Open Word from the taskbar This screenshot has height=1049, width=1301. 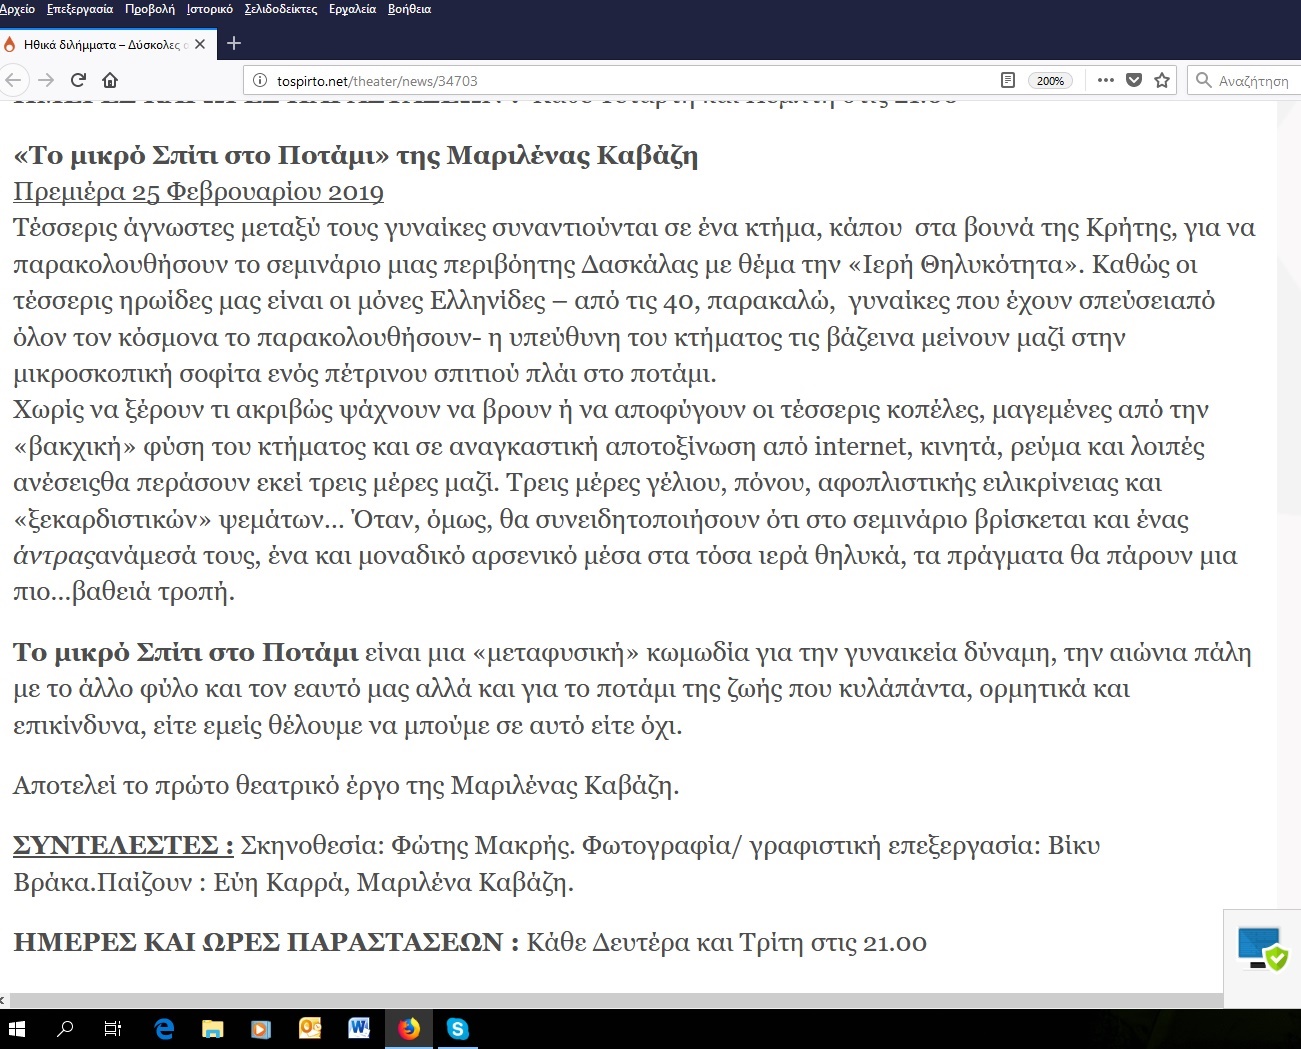click(x=359, y=1029)
